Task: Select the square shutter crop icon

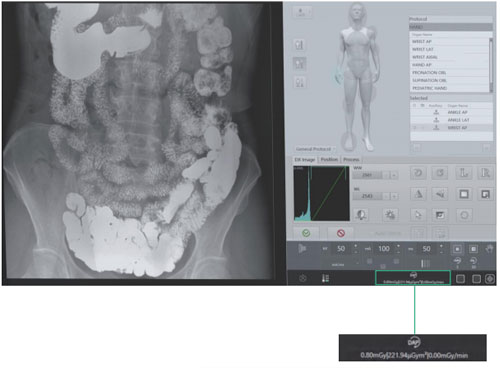Action: point(464,194)
